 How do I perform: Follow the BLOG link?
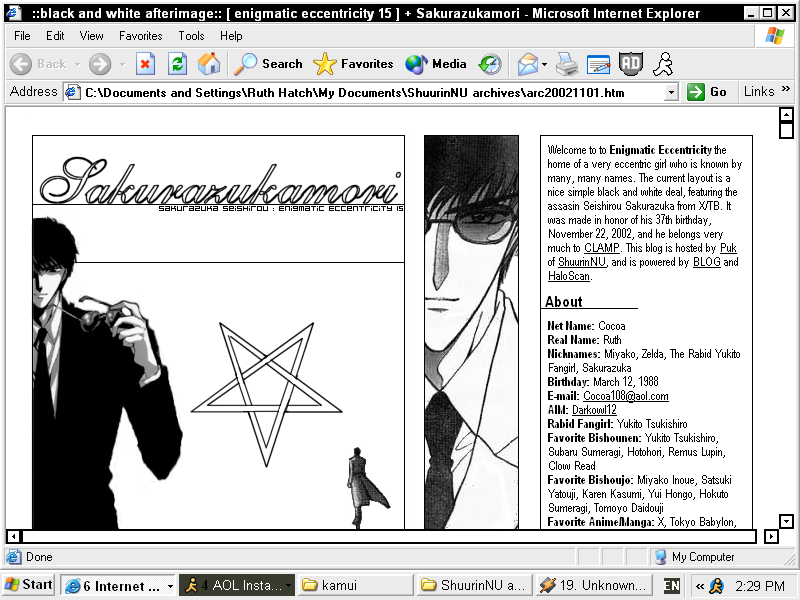click(x=707, y=262)
